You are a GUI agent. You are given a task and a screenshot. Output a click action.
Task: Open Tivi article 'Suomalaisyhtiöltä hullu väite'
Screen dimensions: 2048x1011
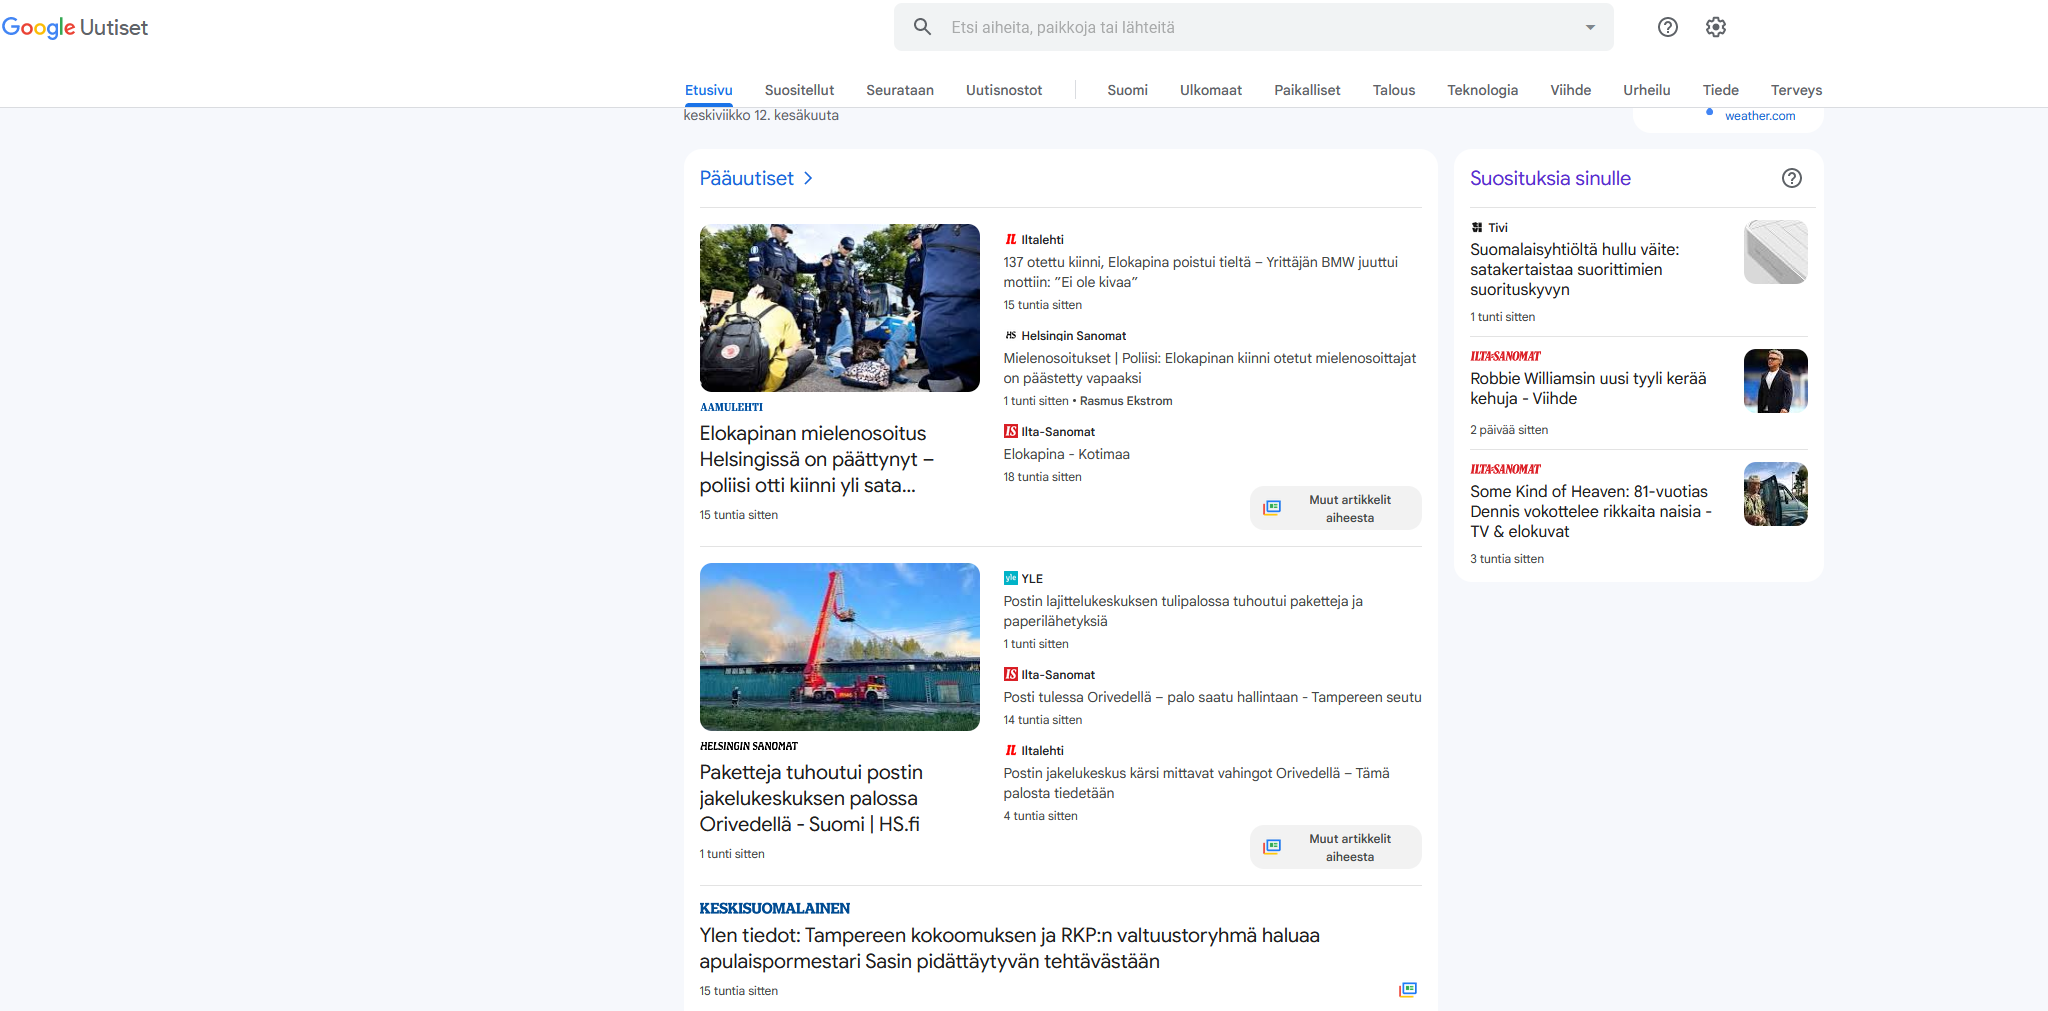(1575, 269)
